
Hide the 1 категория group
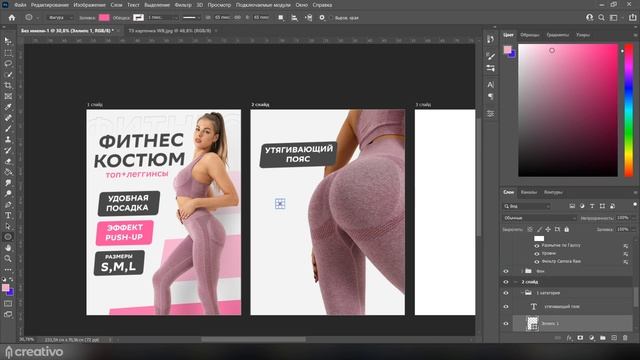(506, 293)
